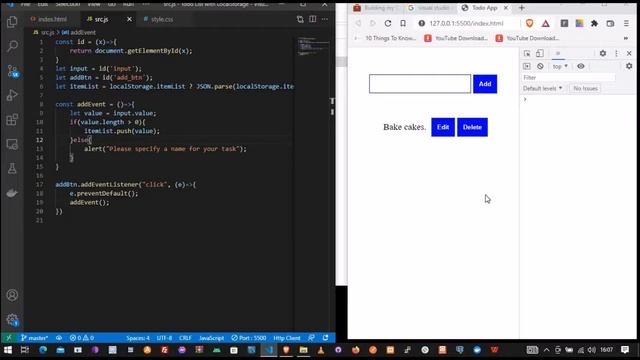Toggle the DevTools console sidebar
Viewport: 640px width, 360px height.
tap(527, 66)
